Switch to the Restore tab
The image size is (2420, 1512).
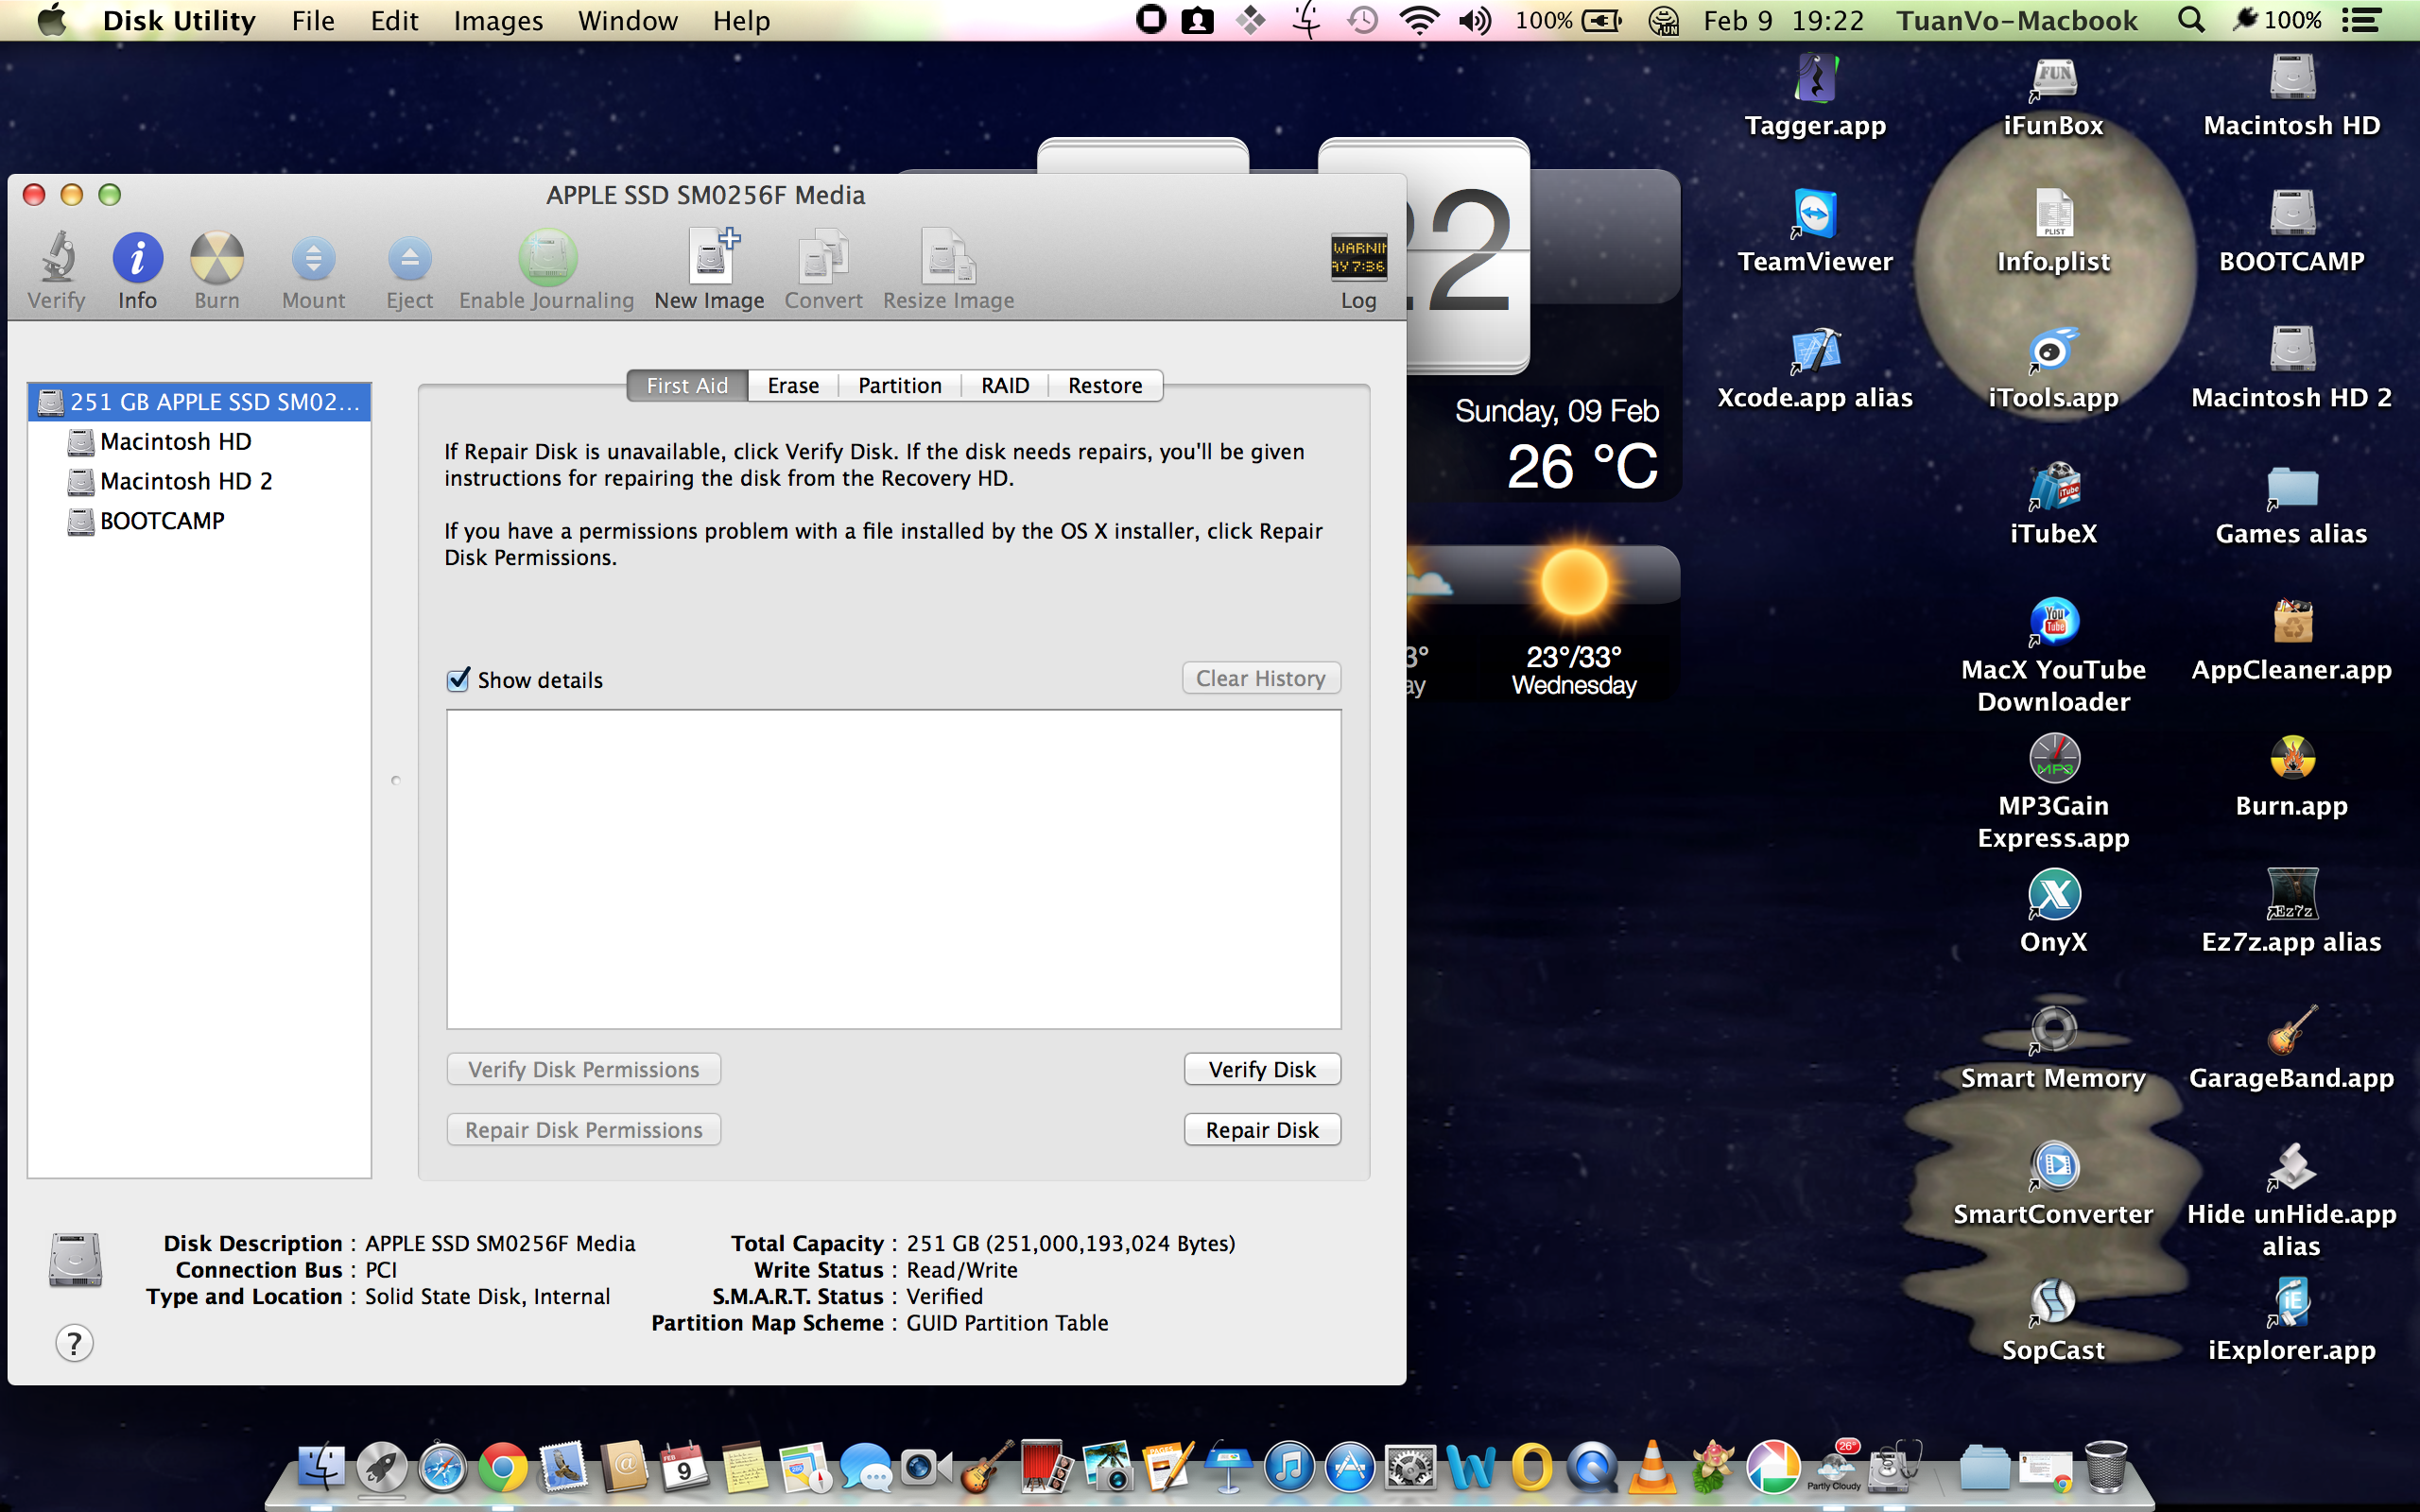coord(1105,386)
